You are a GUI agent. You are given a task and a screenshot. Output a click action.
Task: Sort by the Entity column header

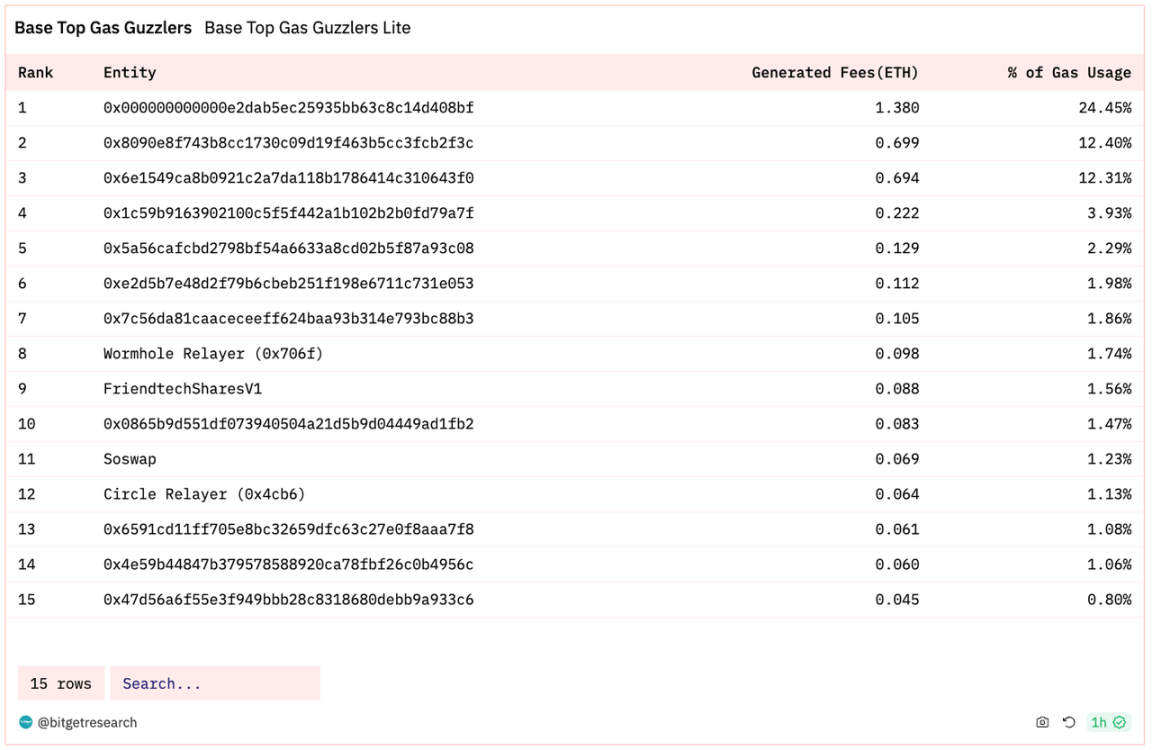(129, 72)
